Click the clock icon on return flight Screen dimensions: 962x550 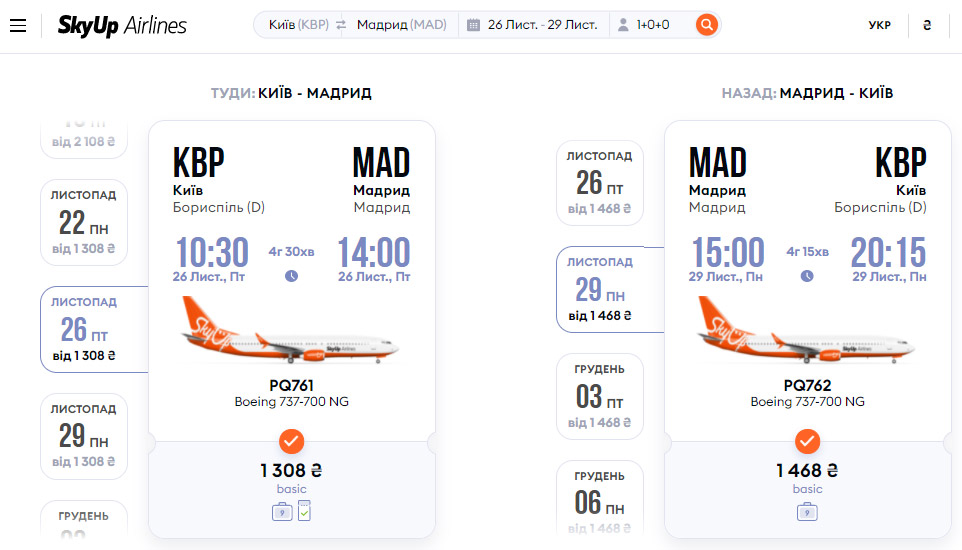(x=807, y=276)
